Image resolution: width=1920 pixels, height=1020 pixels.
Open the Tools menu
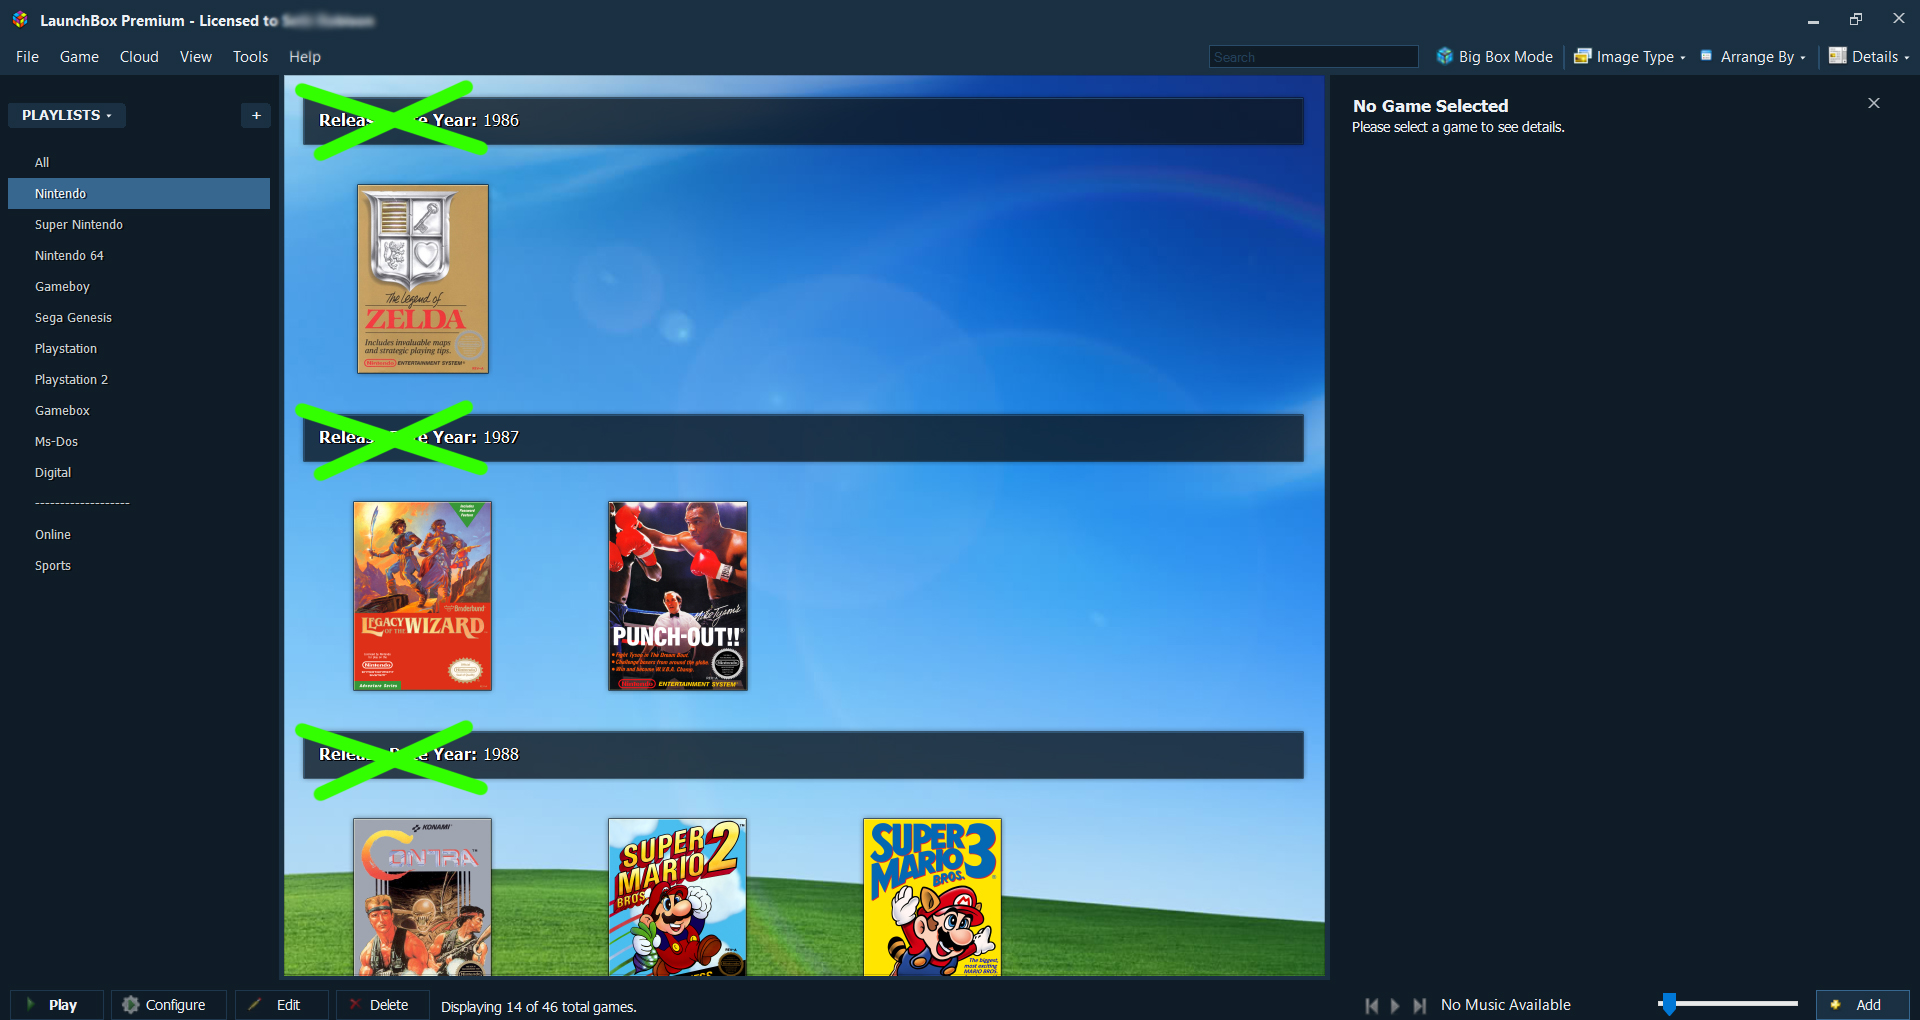tap(250, 57)
